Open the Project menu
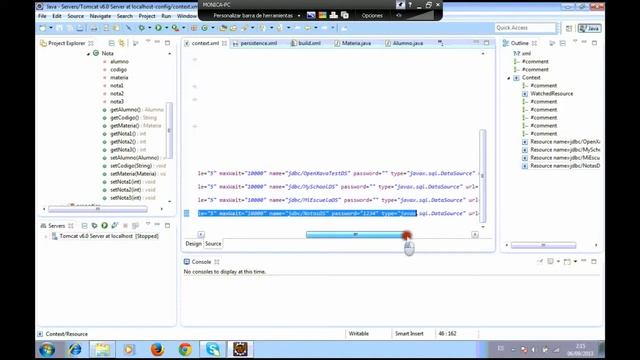640x360 pixels. click(x=147, y=16)
